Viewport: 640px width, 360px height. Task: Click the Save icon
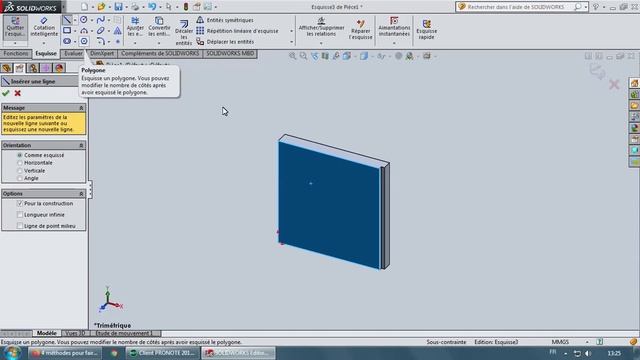(x=118, y=7)
